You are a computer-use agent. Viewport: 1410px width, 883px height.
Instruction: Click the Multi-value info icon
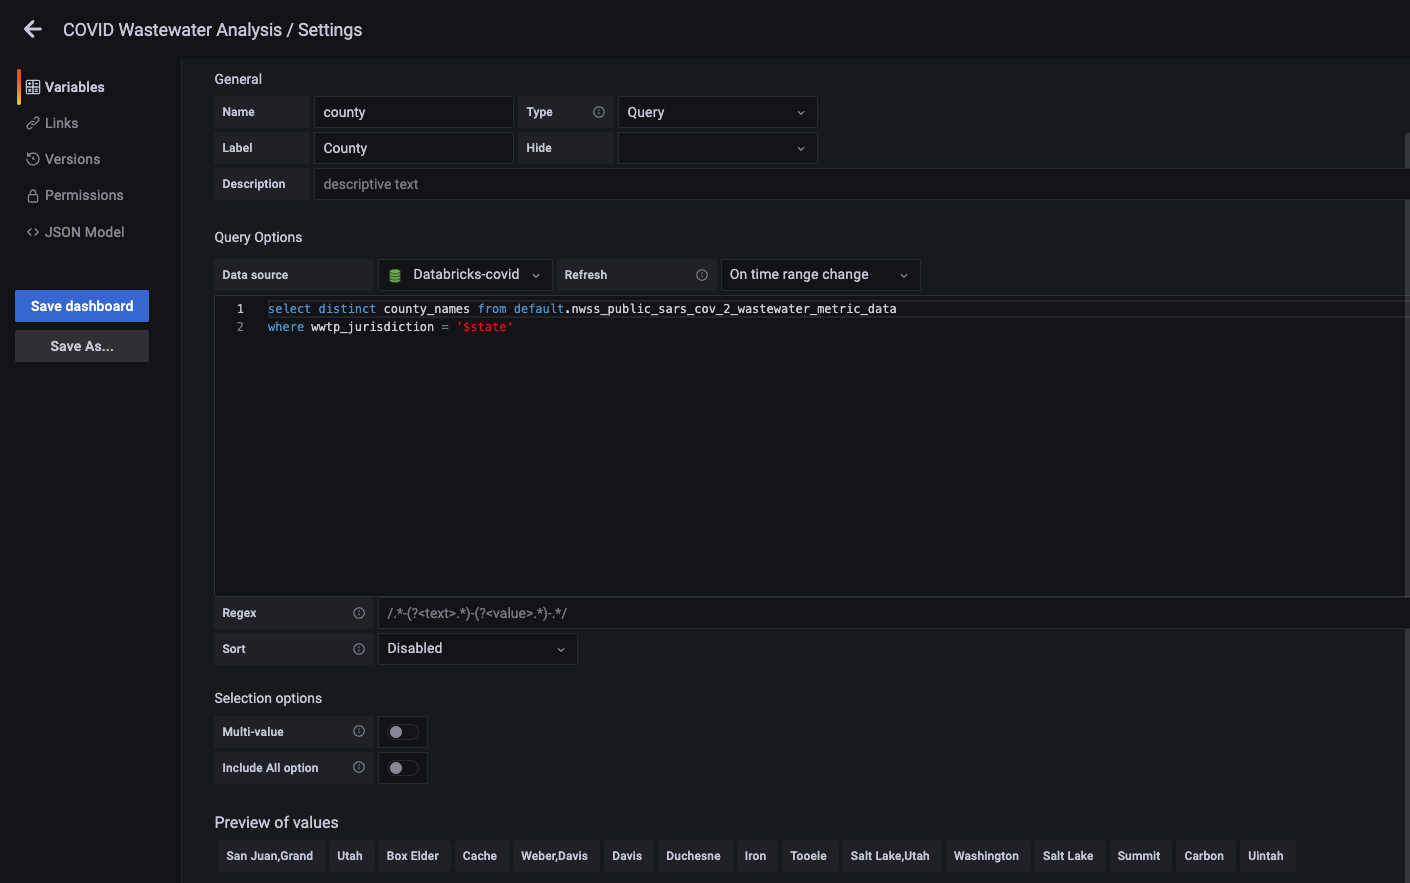tap(359, 731)
